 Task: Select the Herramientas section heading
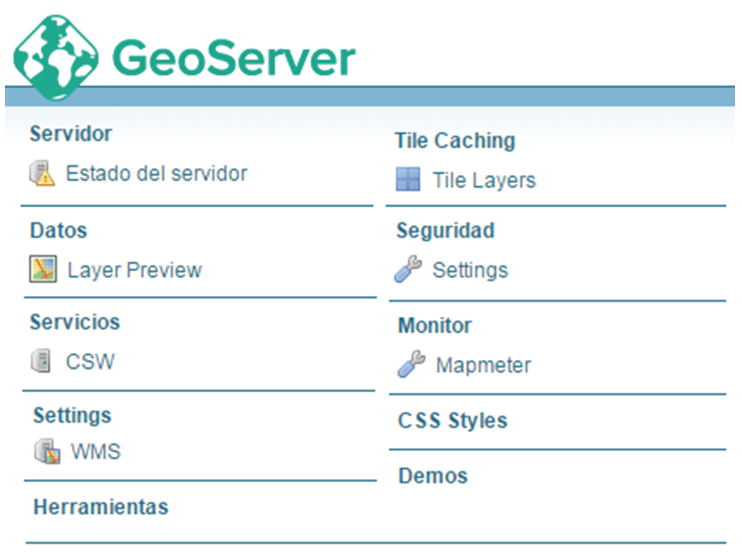coord(101,507)
